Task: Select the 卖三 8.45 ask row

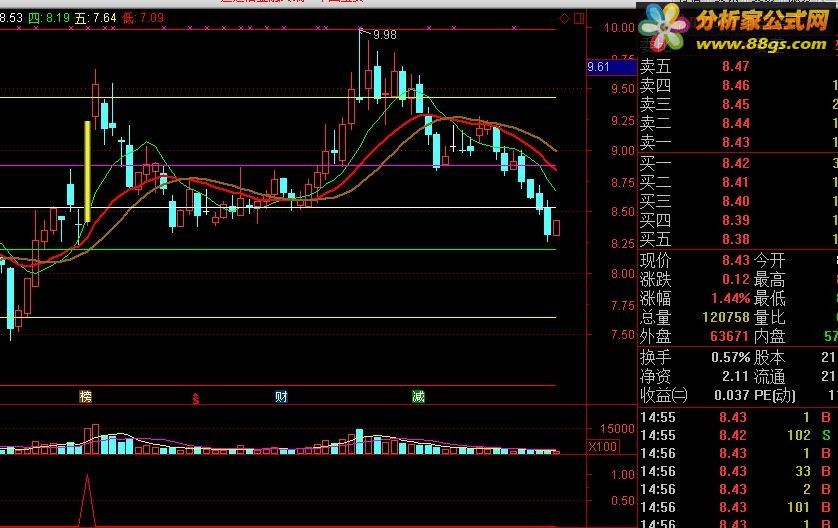Action: [738, 104]
